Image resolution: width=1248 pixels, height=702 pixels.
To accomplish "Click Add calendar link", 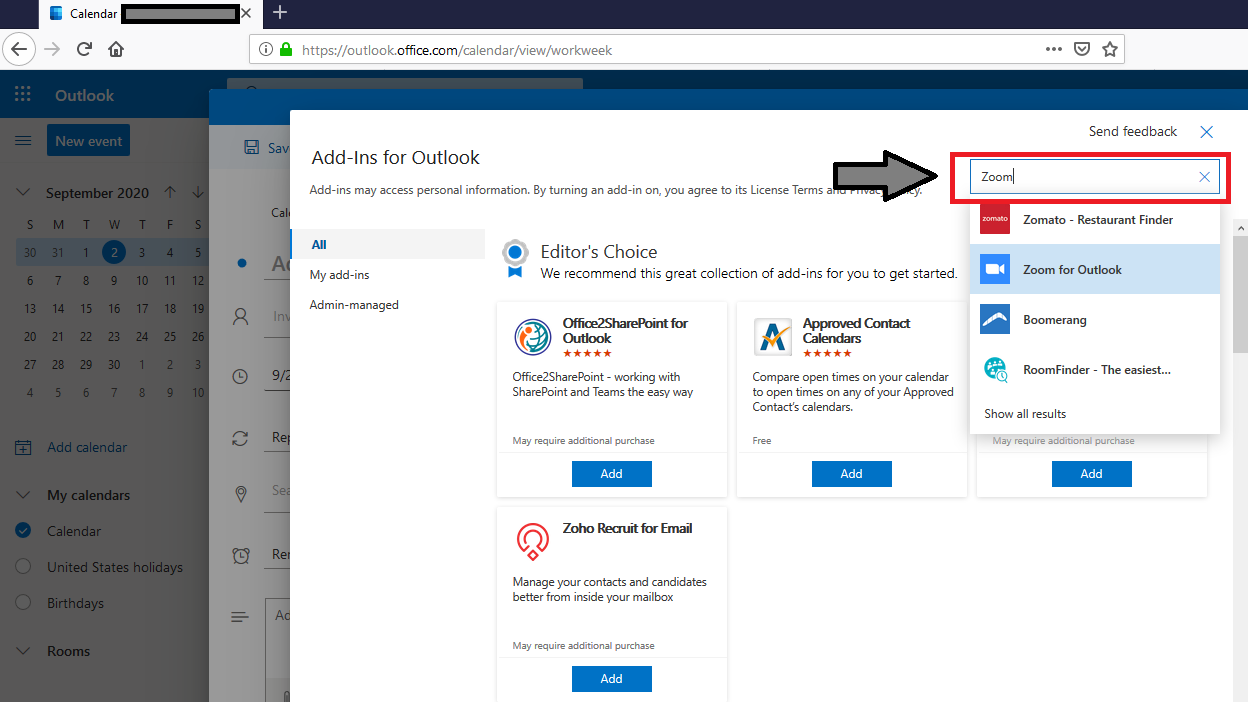I will point(87,447).
